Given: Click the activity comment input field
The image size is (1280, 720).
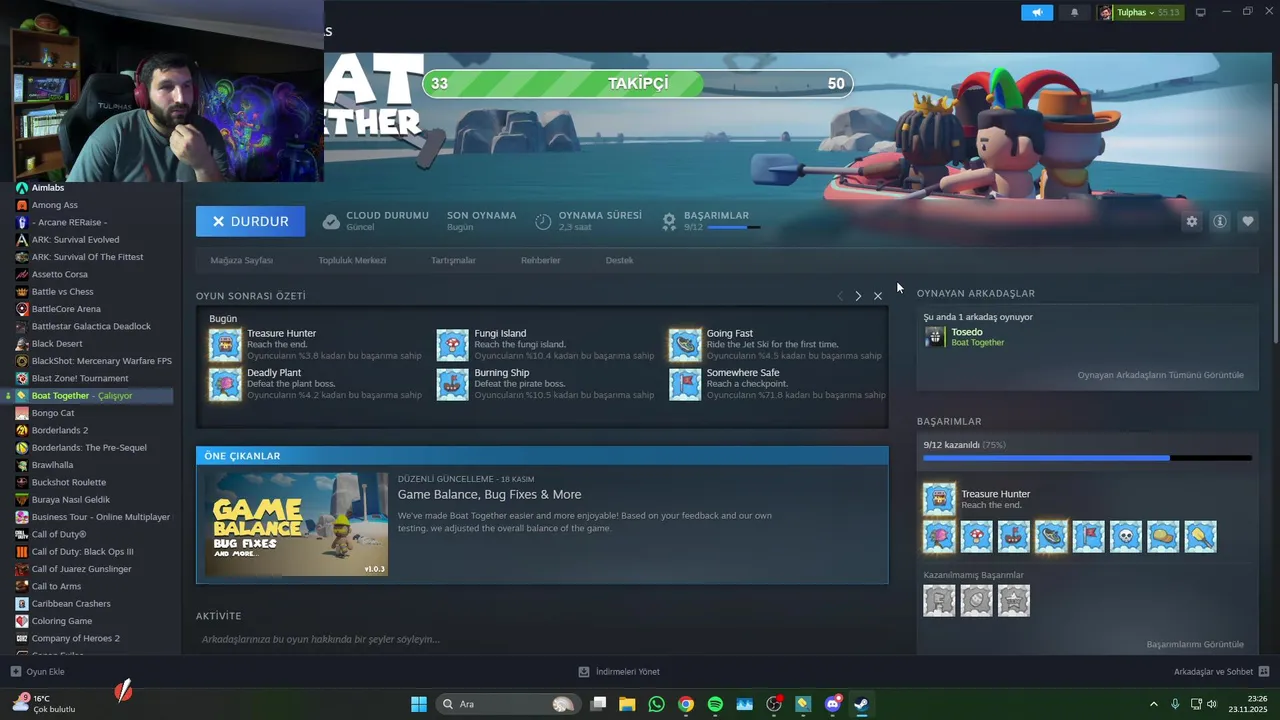Looking at the screenshot, I should (x=541, y=639).
